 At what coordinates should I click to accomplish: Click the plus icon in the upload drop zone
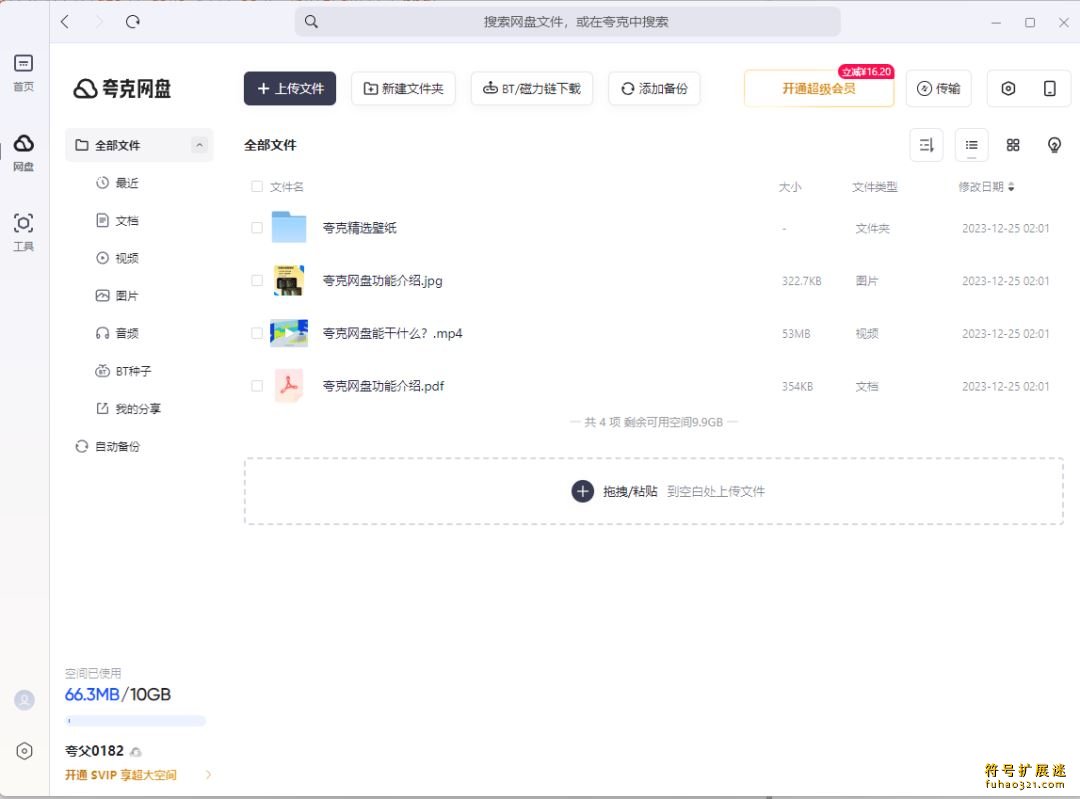[x=583, y=491]
